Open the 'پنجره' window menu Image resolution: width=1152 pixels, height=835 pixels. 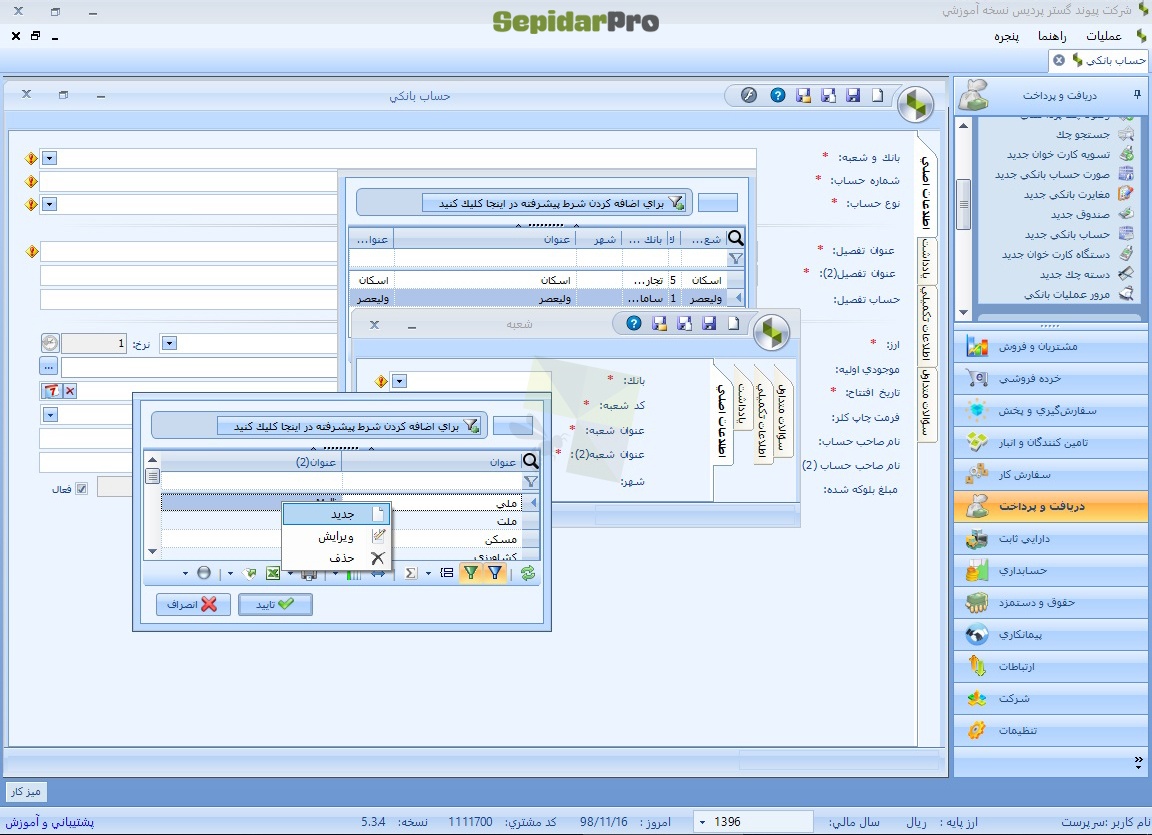[x=1007, y=36]
